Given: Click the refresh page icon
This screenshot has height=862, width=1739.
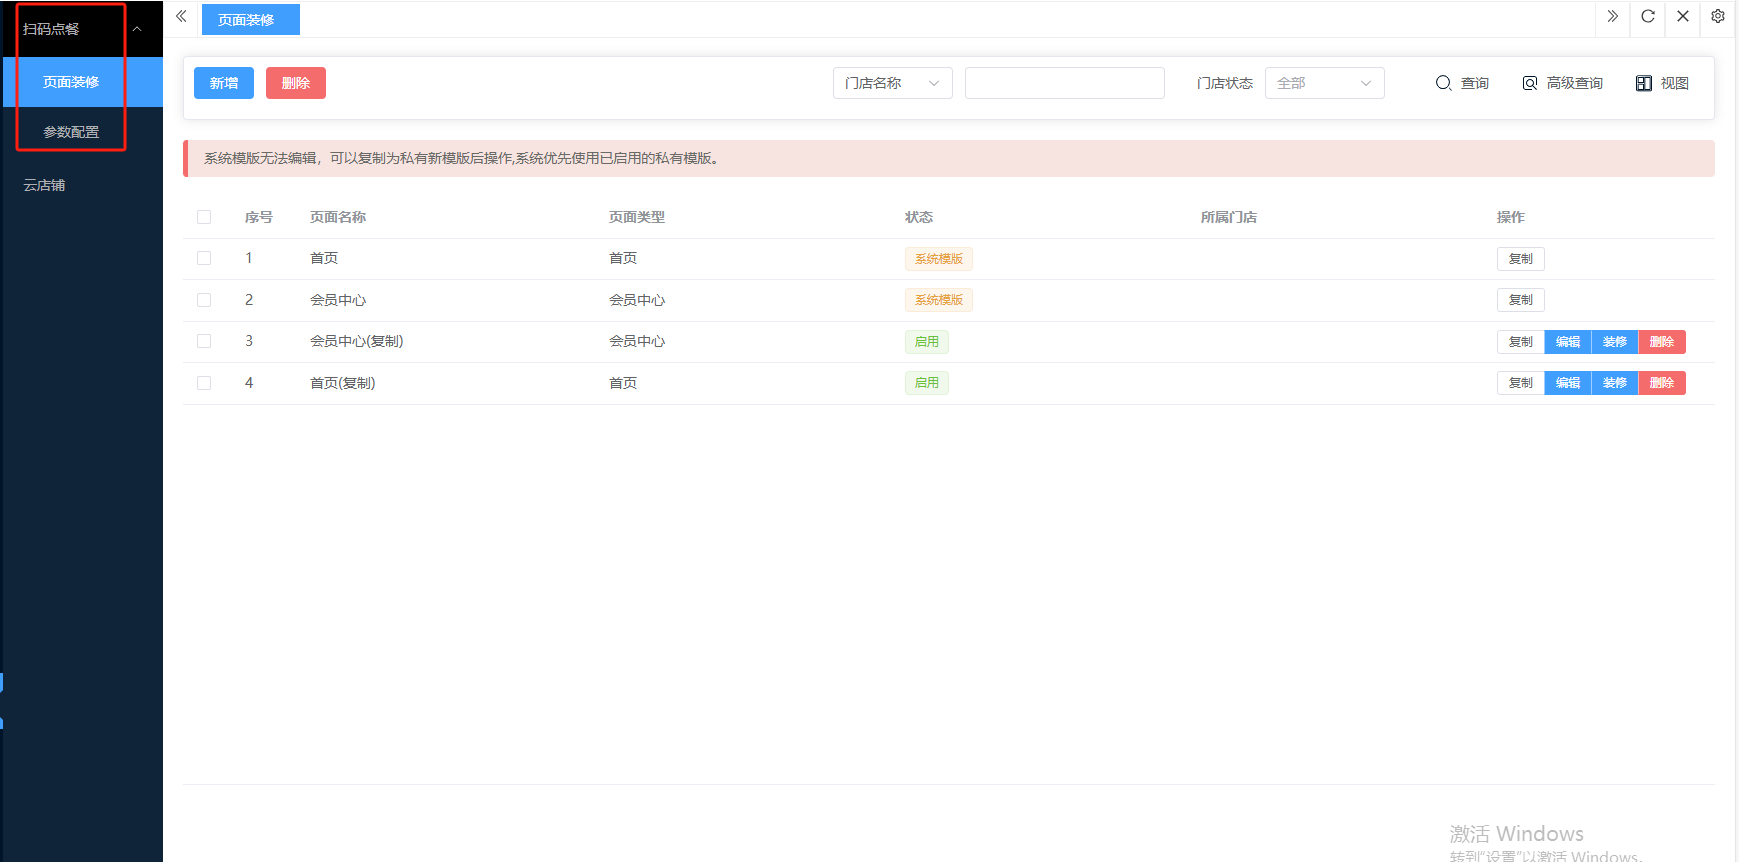Looking at the screenshot, I should tap(1648, 17).
